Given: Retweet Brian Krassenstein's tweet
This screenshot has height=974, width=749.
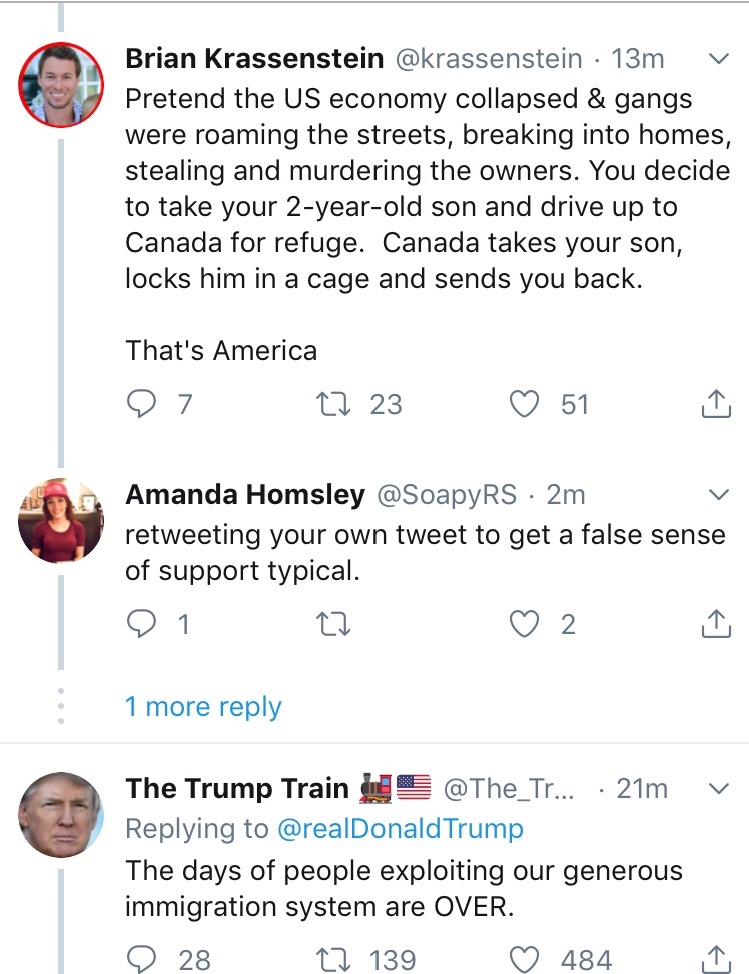Looking at the screenshot, I should [x=327, y=404].
